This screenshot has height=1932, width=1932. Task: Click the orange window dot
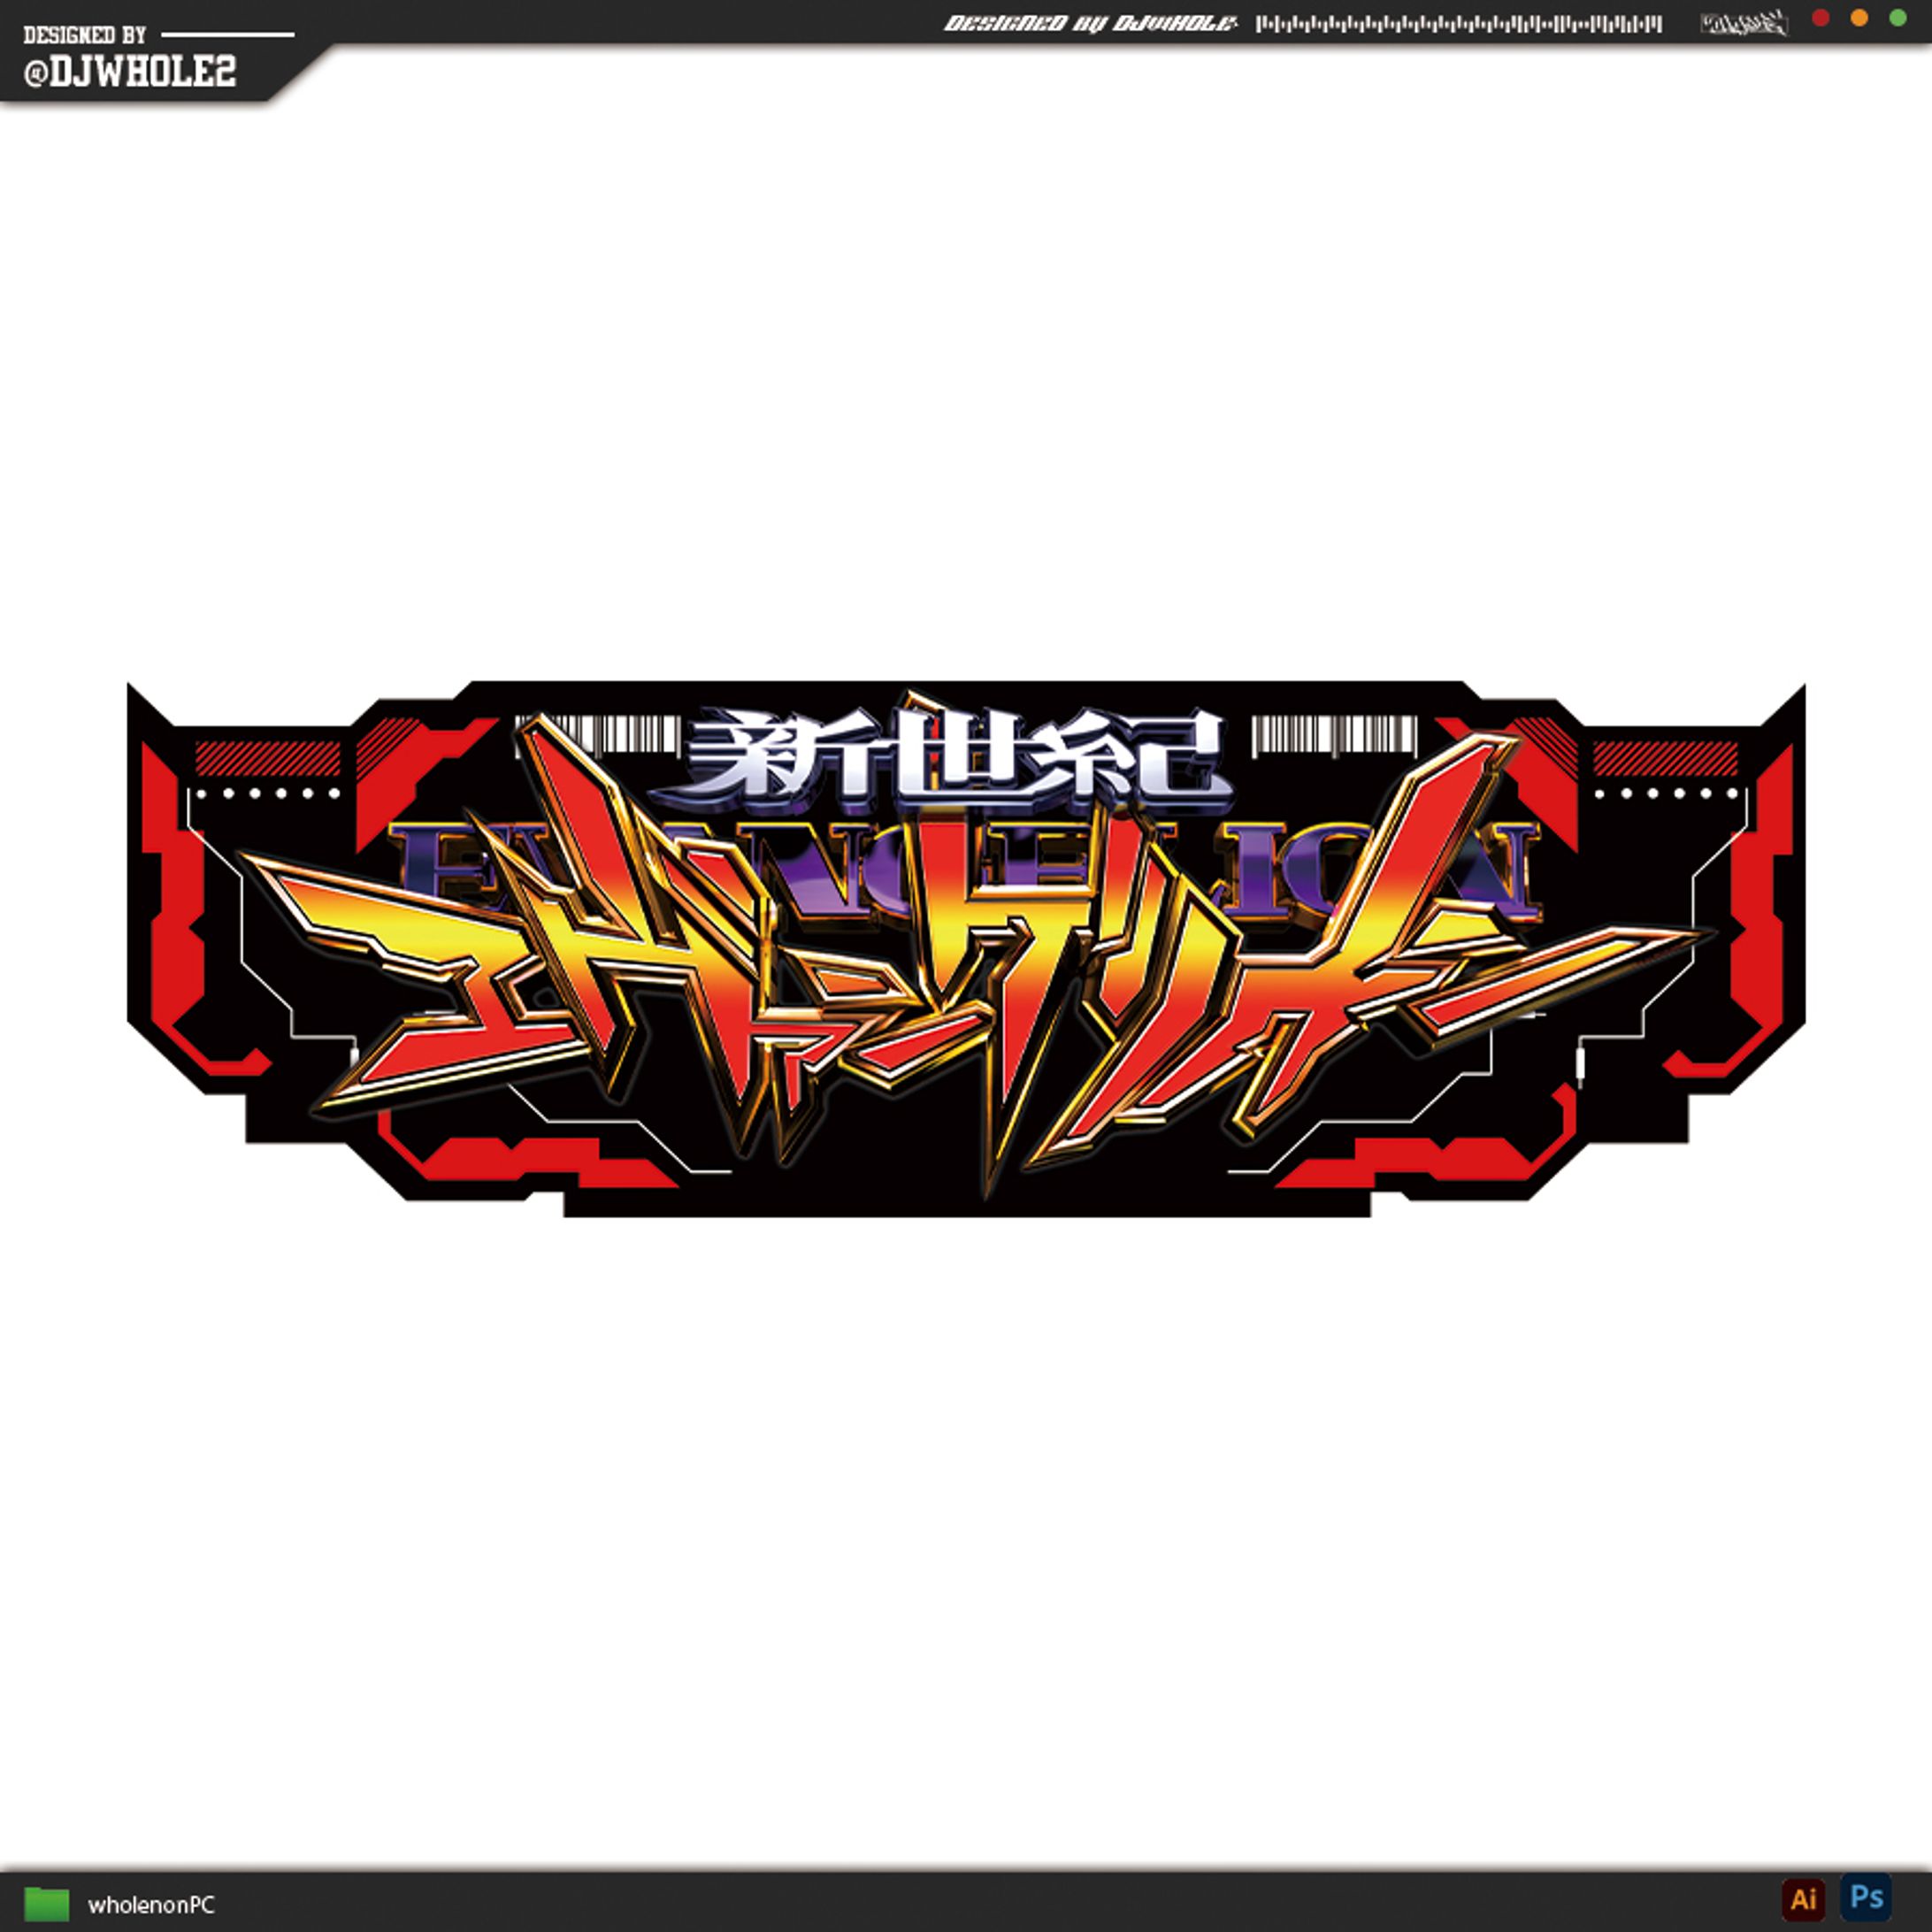pyautogui.click(x=1859, y=18)
